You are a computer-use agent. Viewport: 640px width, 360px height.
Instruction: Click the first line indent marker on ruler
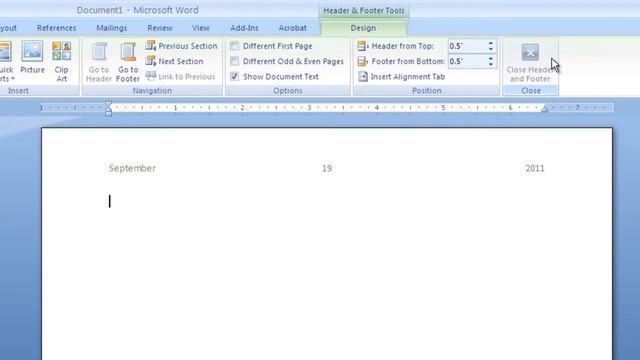coord(108,104)
